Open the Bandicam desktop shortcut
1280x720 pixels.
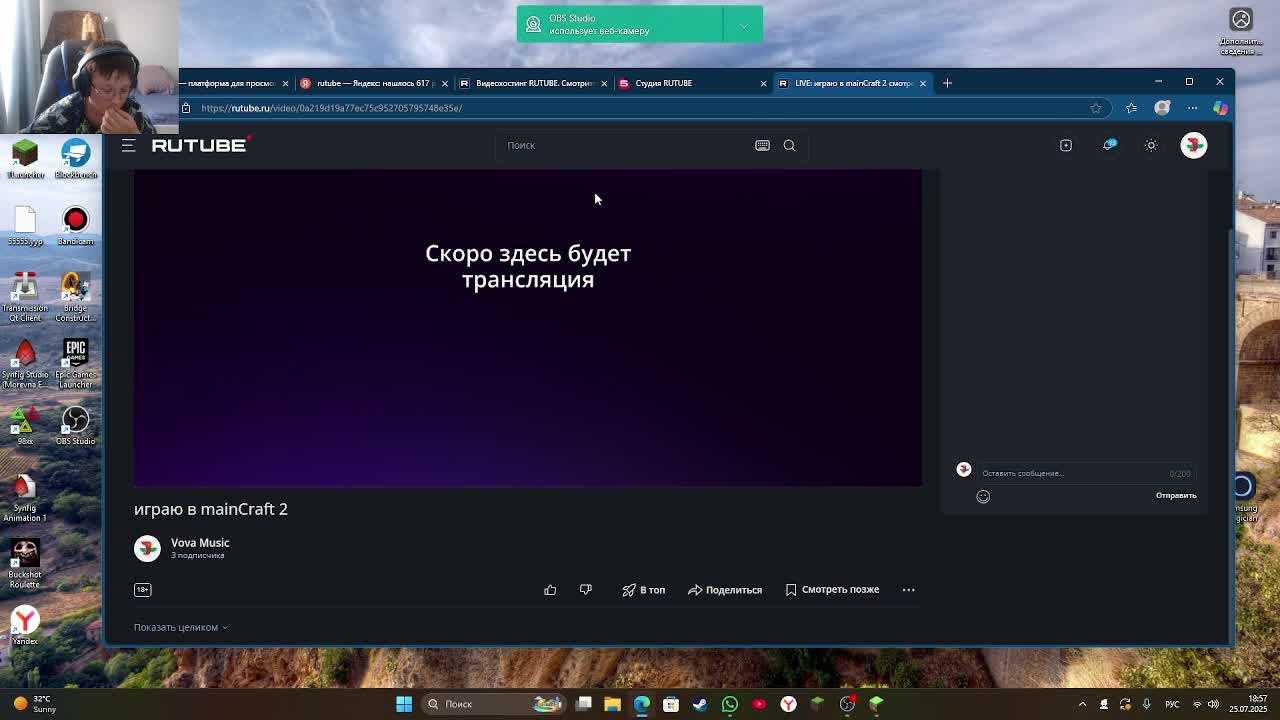point(75,227)
